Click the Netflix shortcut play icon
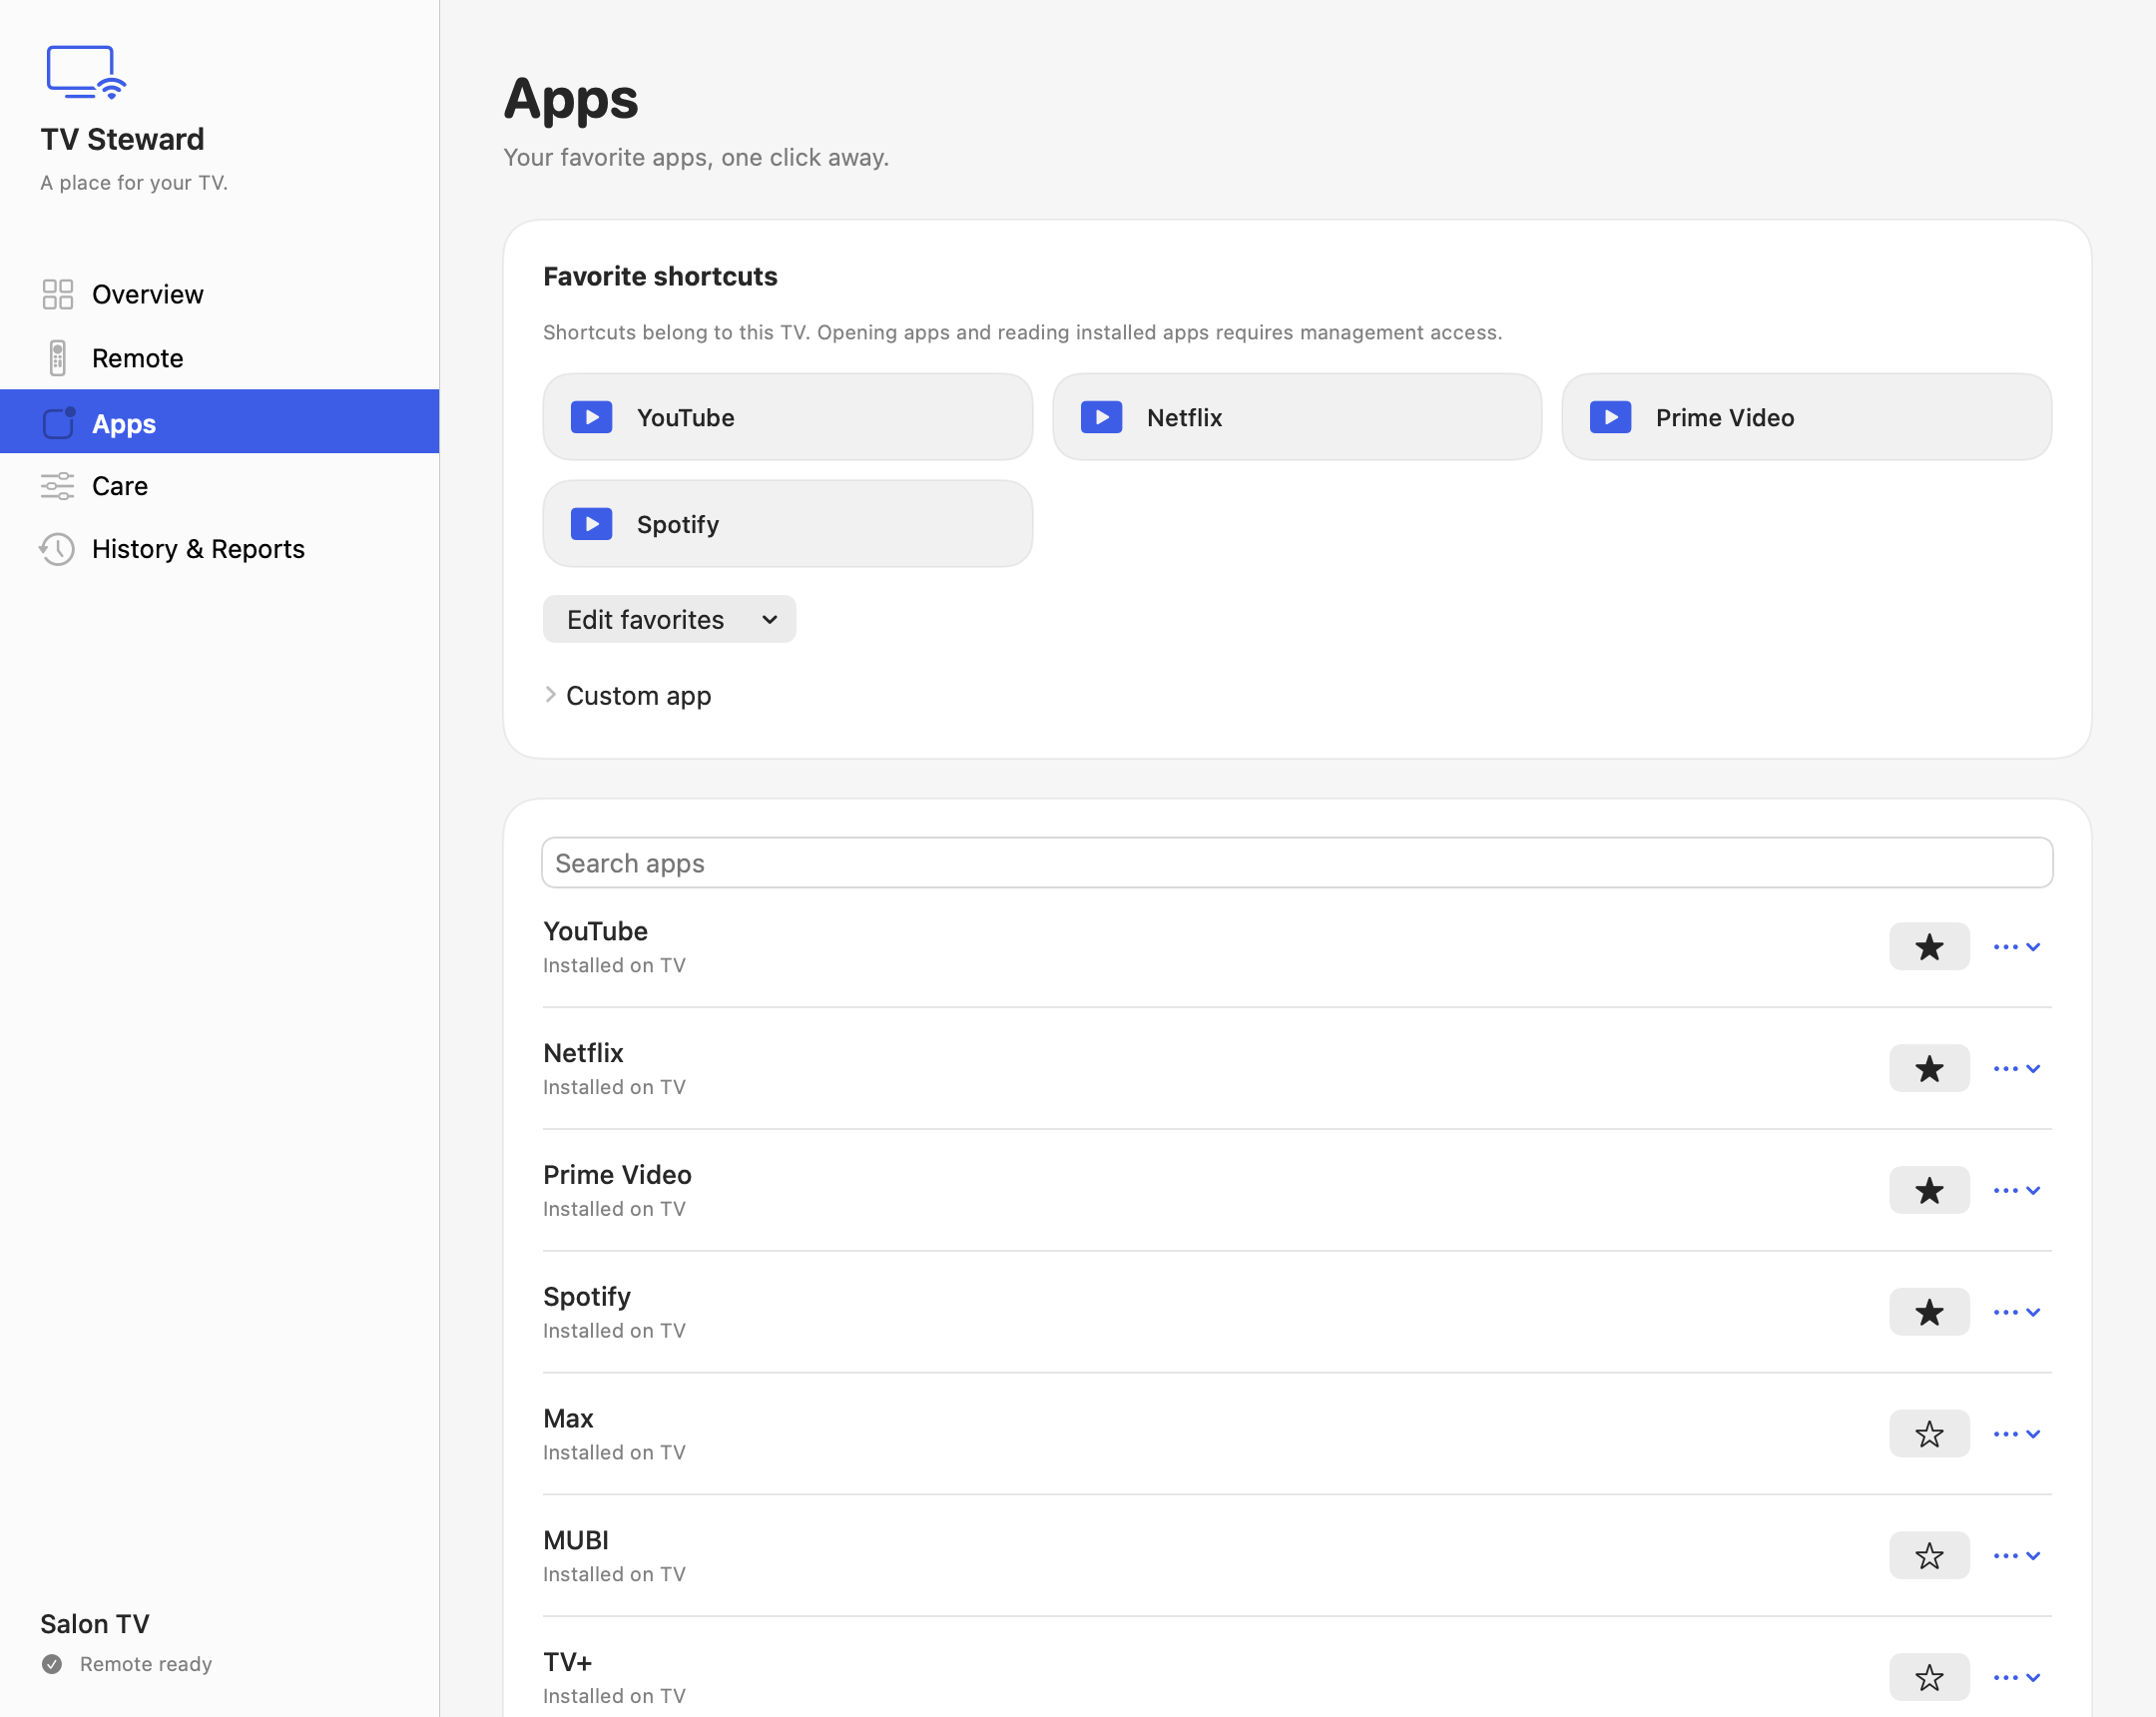Viewport: 2156px width, 1717px height. pyautogui.click(x=1101, y=417)
